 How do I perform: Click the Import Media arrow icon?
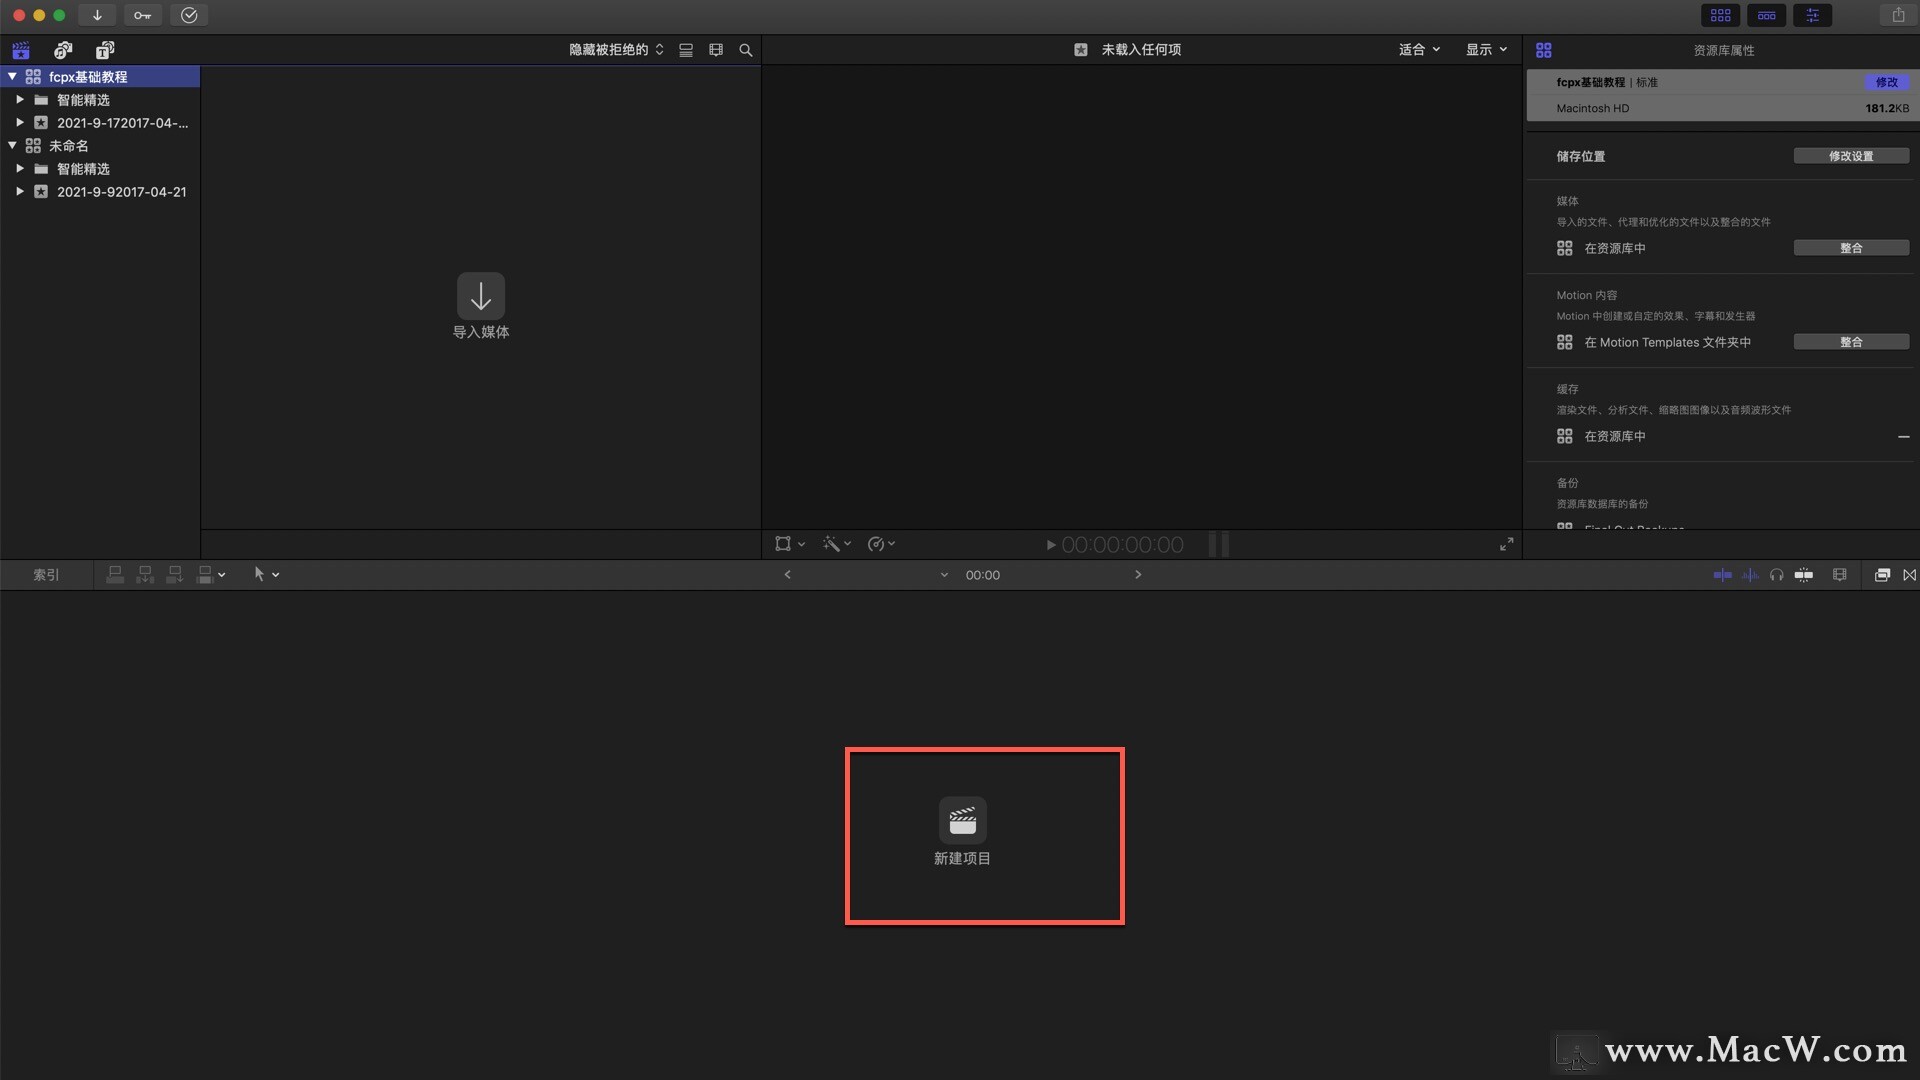481,296
